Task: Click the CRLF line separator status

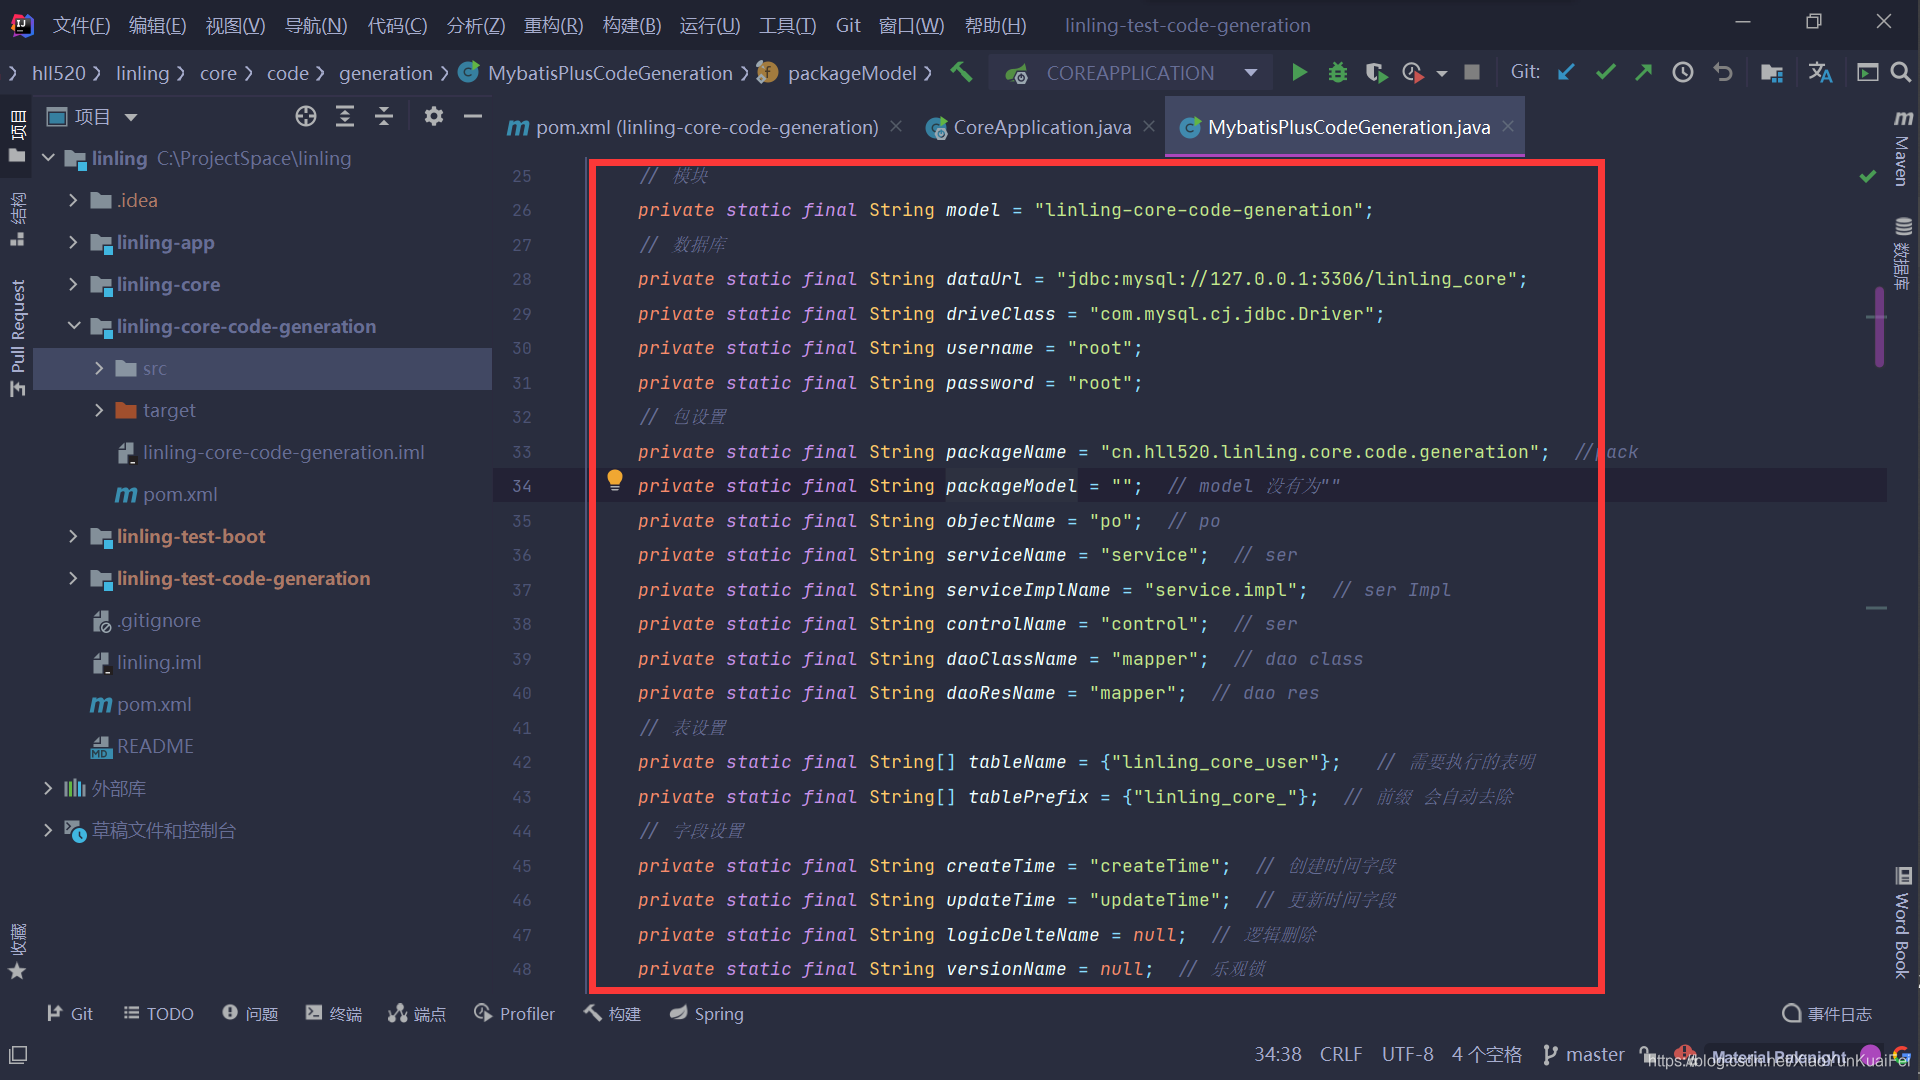Action: coord(1341,1055)
